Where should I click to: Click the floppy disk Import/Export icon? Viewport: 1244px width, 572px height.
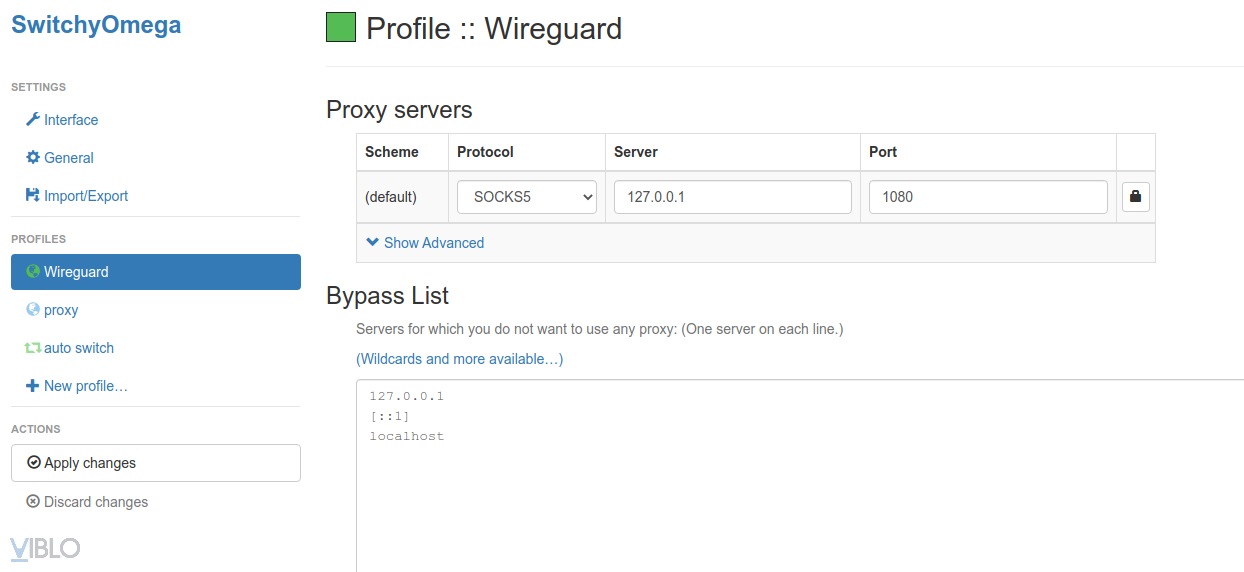(33, 196)
